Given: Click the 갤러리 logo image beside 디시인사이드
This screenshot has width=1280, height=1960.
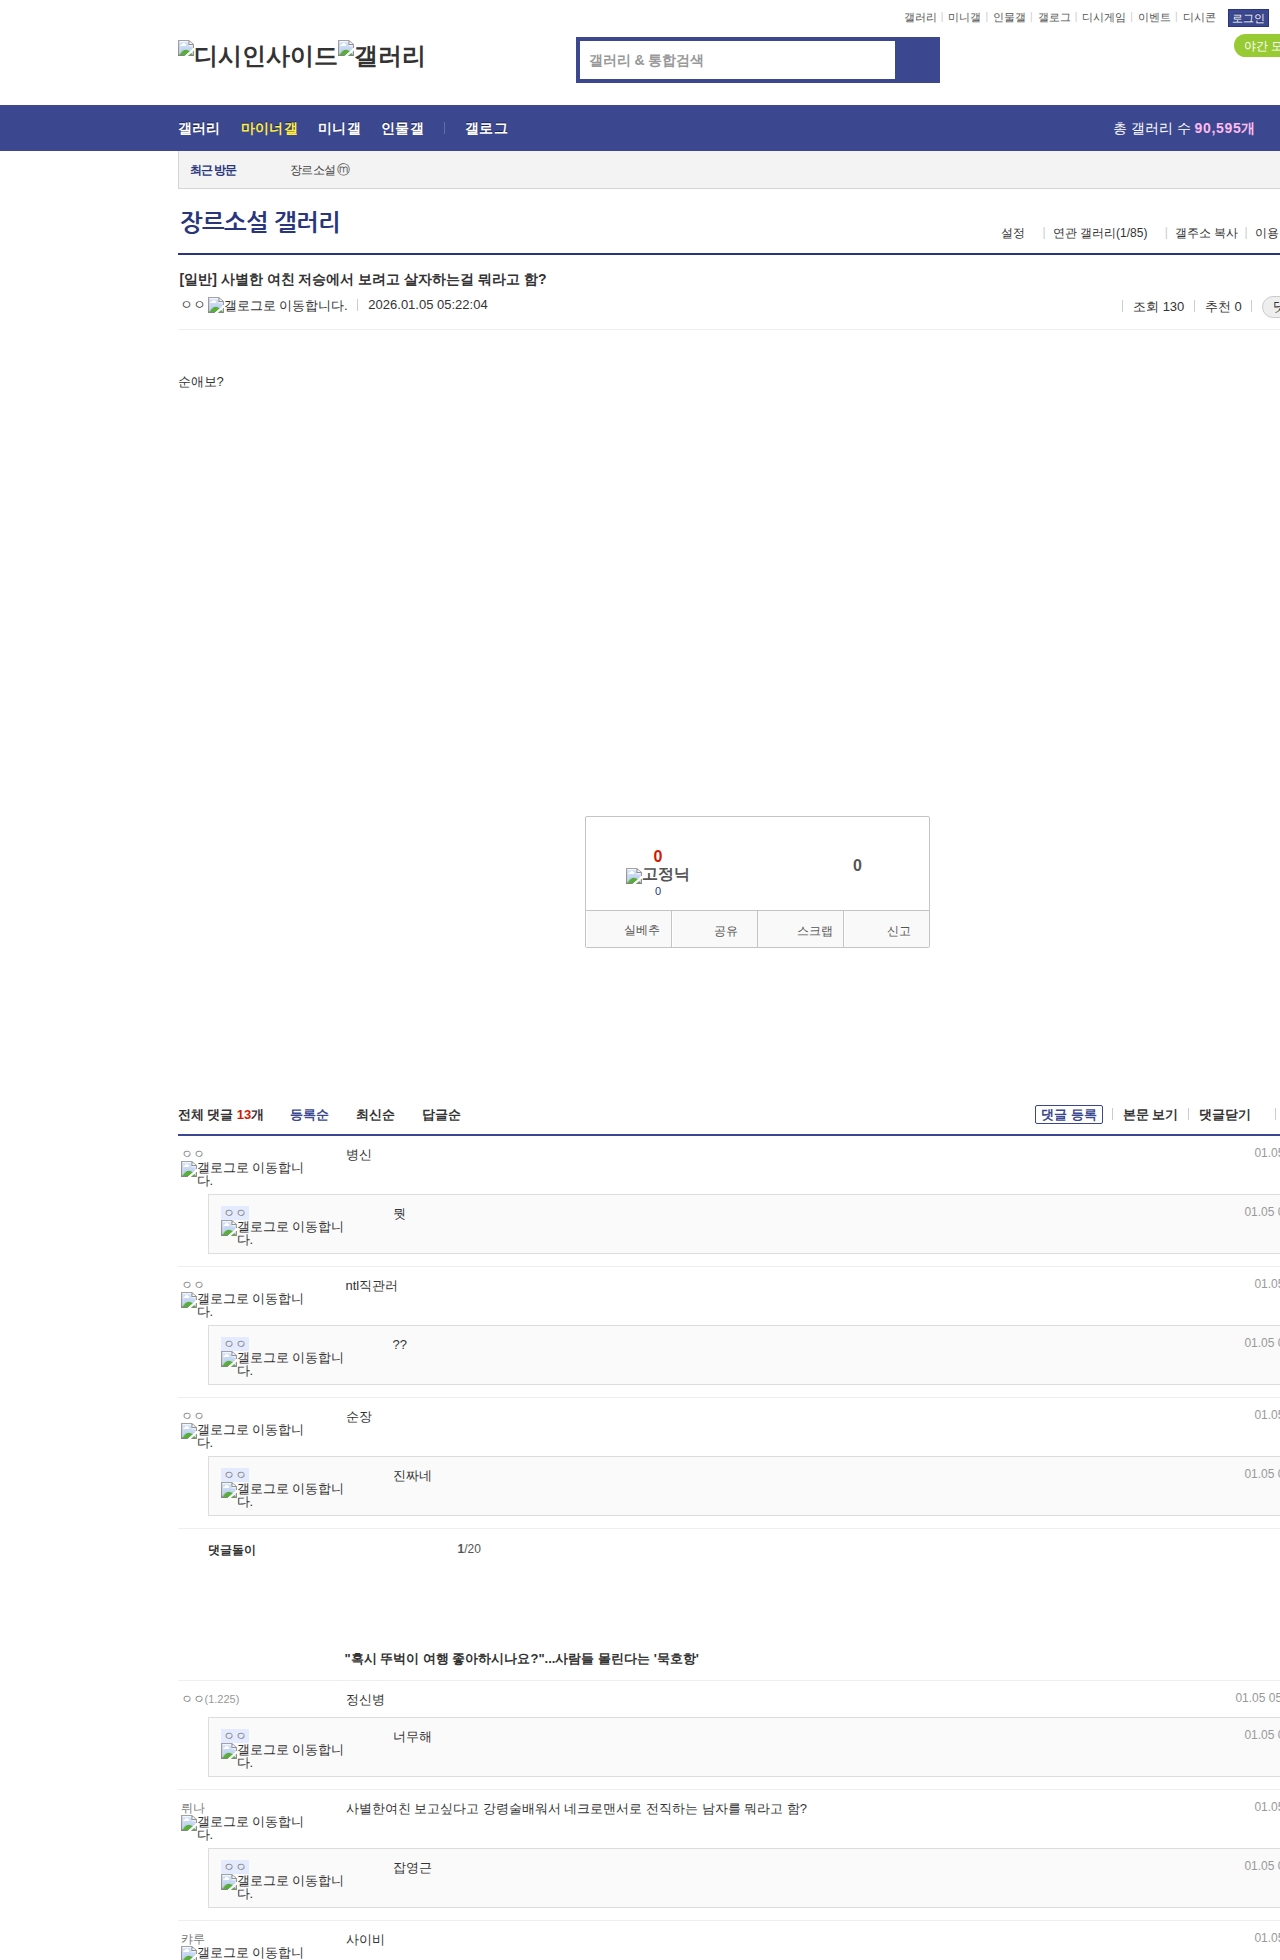Looking at the screenshot, I should [381, 56].
